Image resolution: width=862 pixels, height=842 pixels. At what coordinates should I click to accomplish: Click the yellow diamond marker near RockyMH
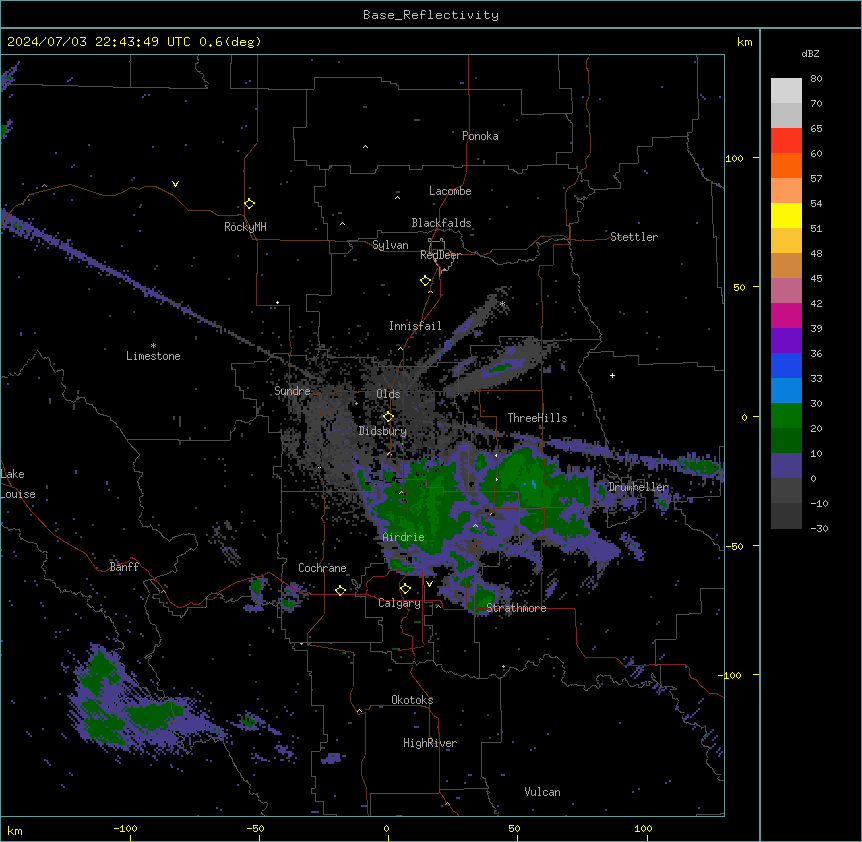250,204
